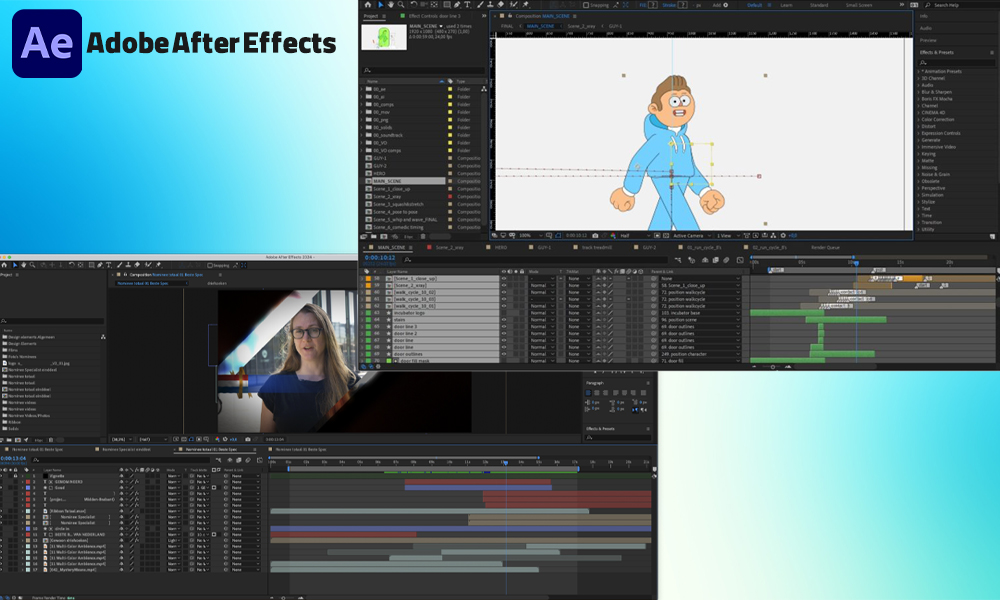1000x600 pixels.
Task: Open the 1 View layout dropdown
Action: (727, 235)
